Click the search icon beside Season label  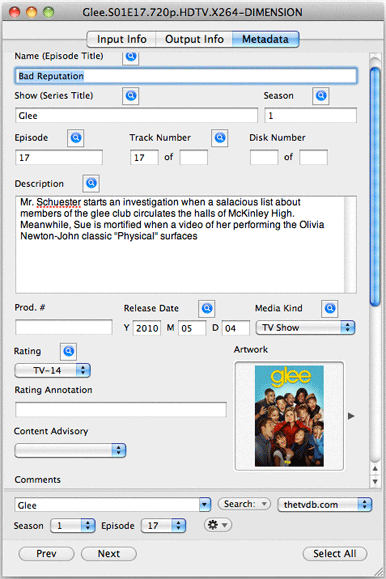pyautogui.click(x=321, y=96)
